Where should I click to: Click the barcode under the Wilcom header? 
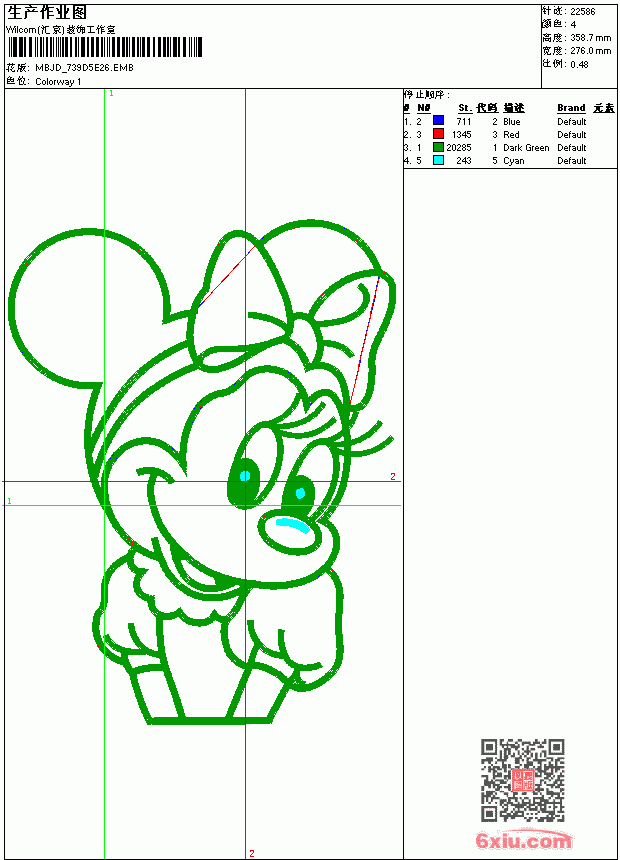click(x=104, y=47)
